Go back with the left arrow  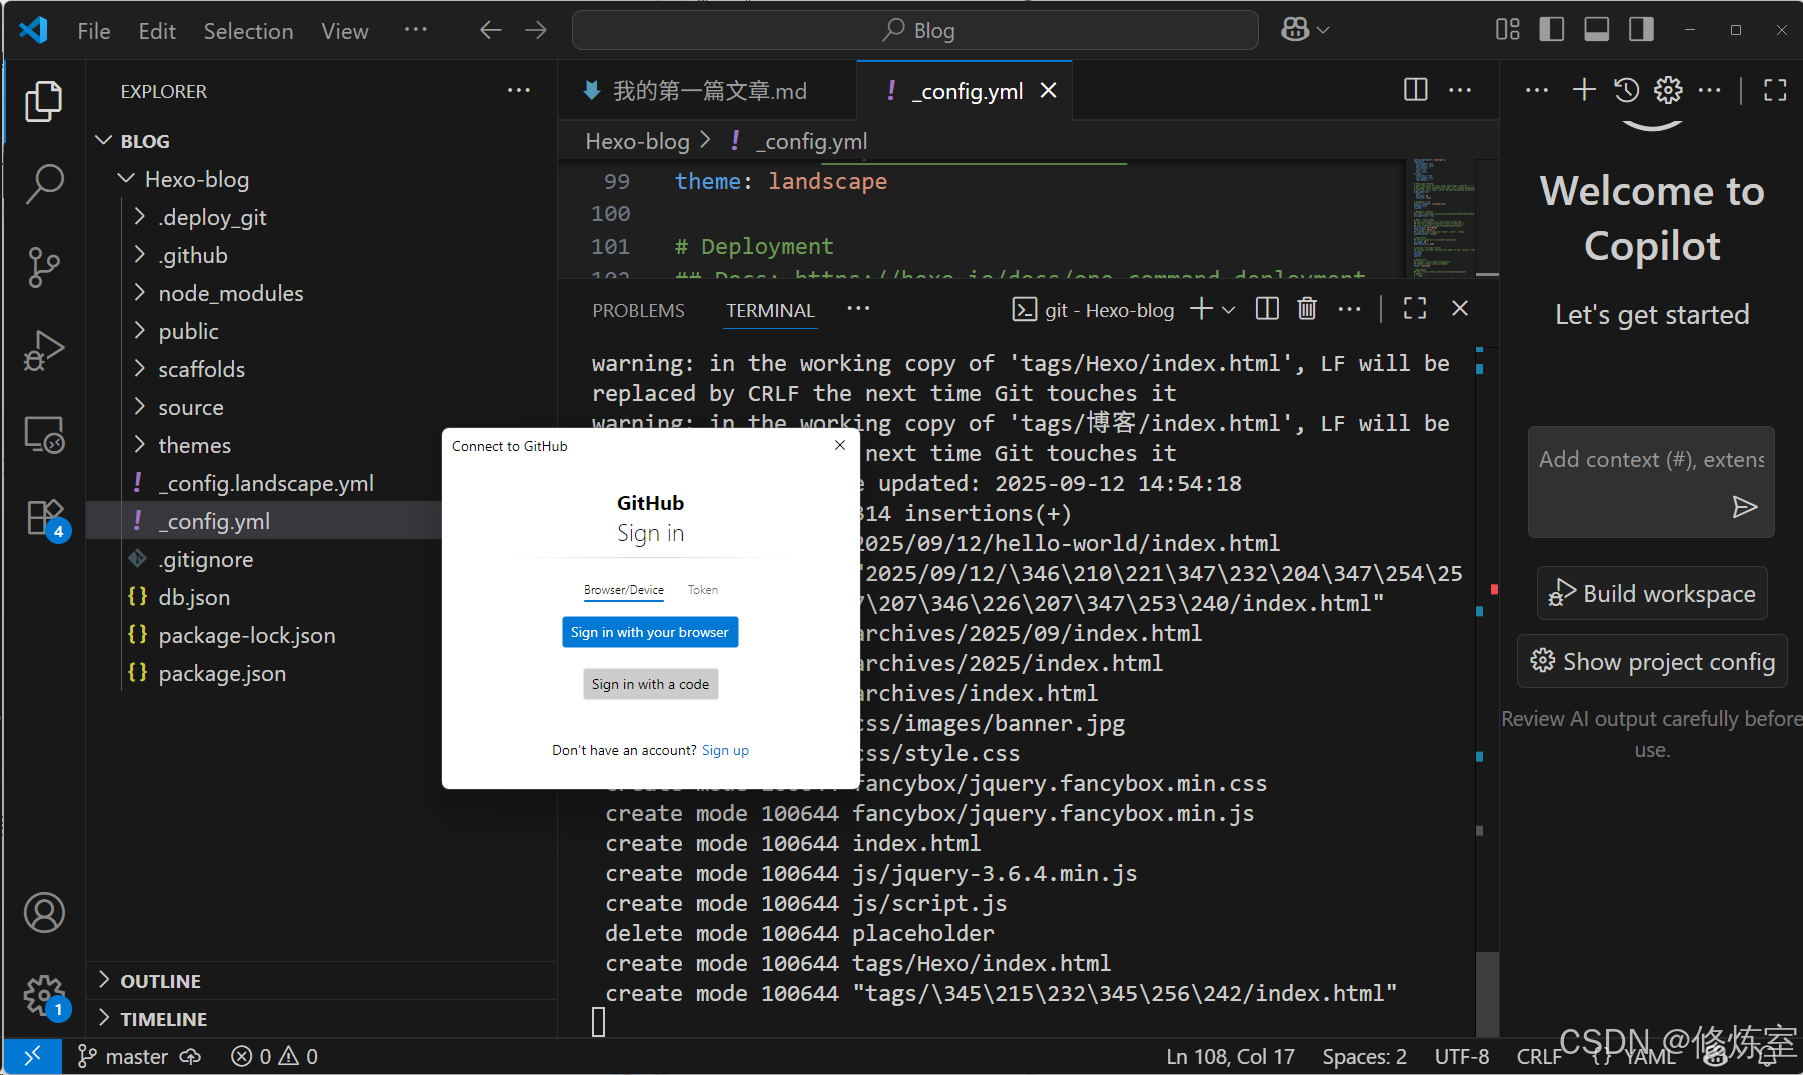[x=490, y=30]
